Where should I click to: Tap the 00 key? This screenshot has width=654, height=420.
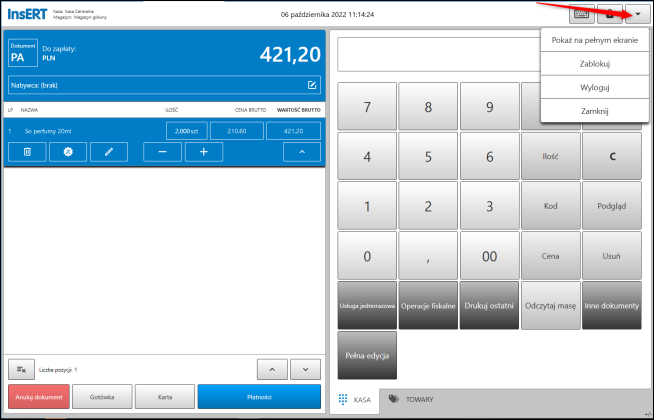(490, 256)
